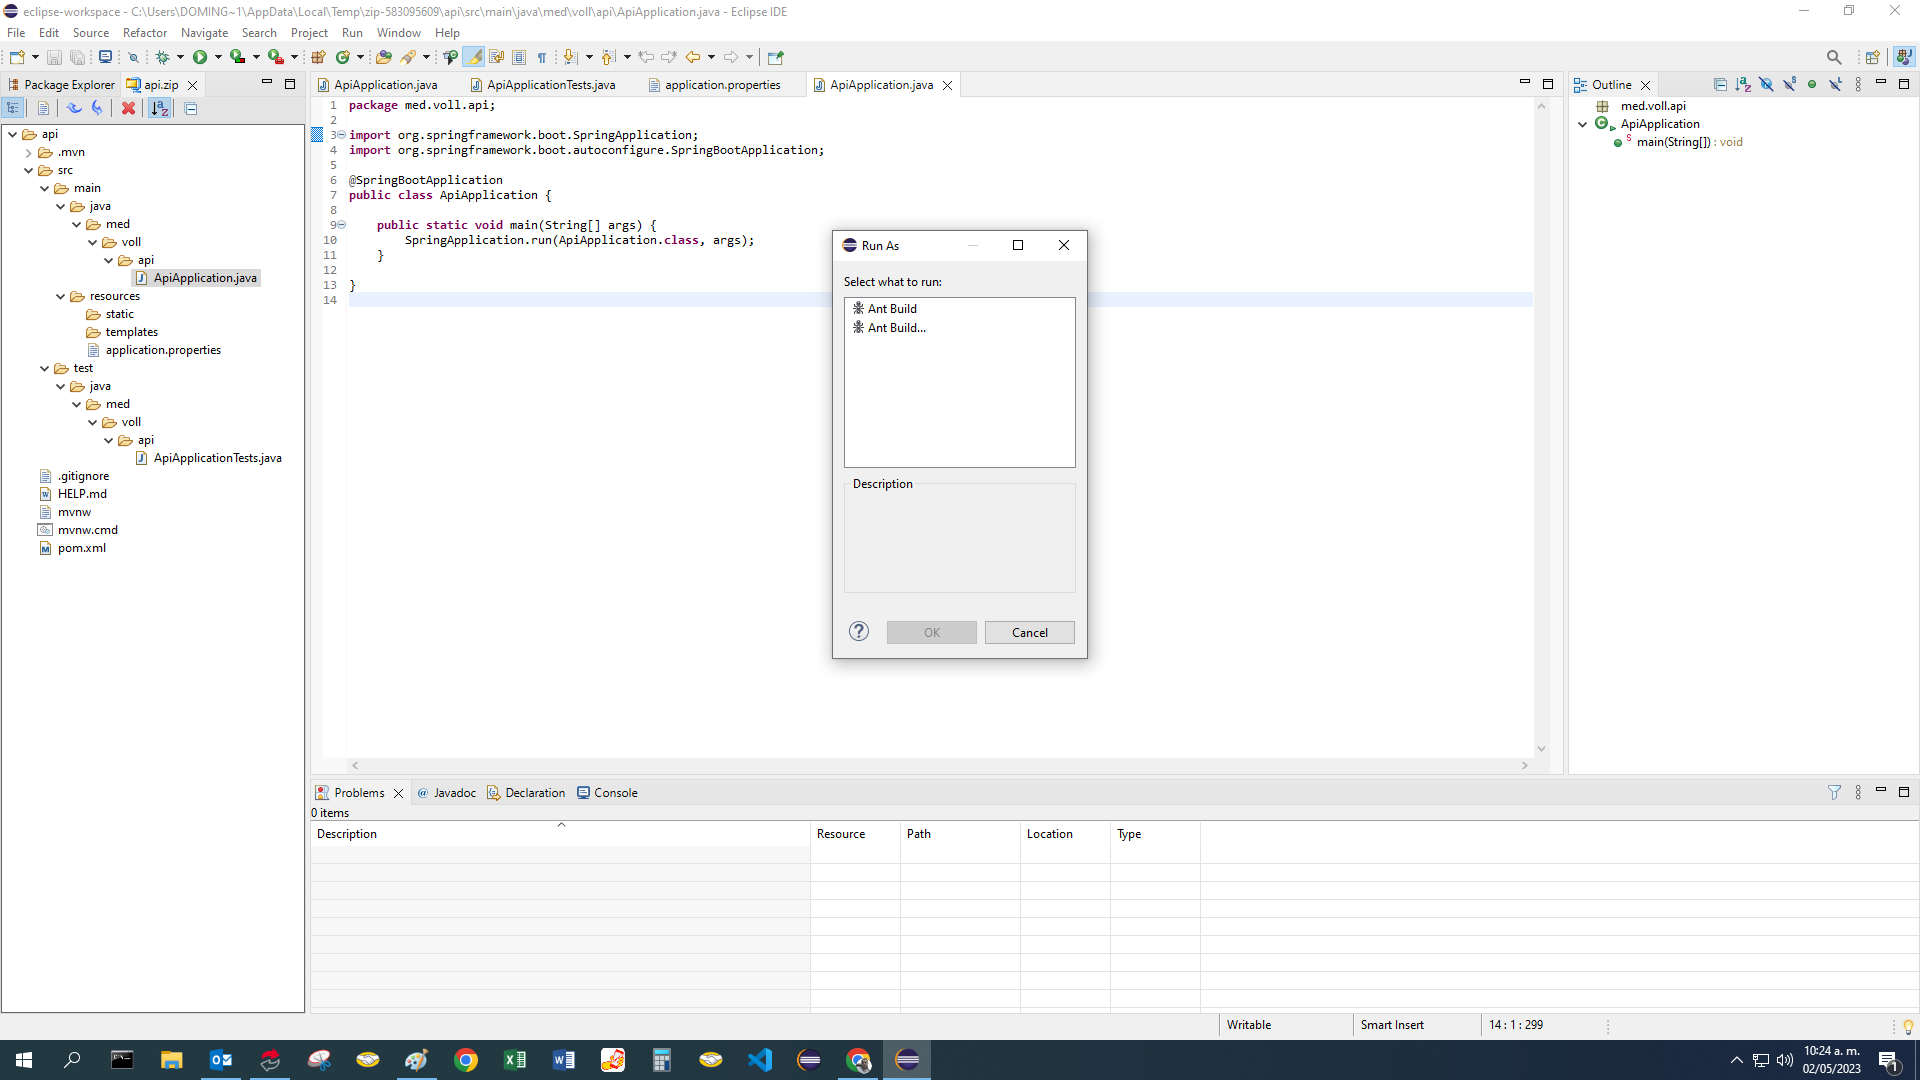This screenshot has width=1920, height=1080.
Task: Click the editor horizontal scrollbar track
Action: click(x=939, y=765)
